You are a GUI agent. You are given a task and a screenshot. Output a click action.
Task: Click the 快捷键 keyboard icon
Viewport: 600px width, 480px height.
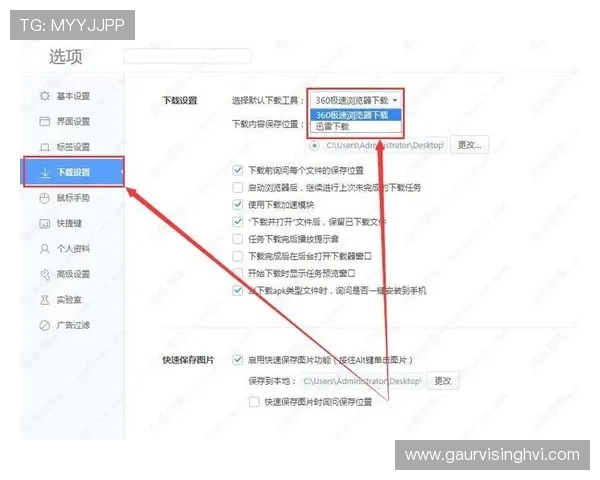tap(45, 224)
